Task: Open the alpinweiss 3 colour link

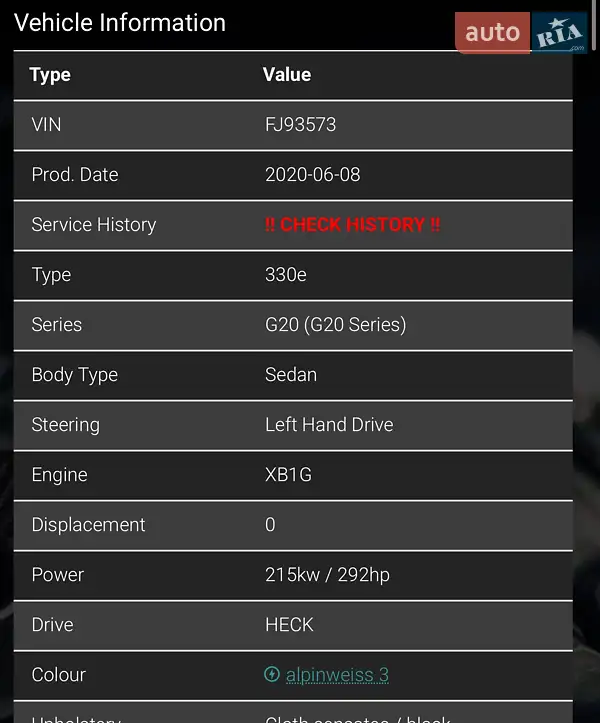Action: tap(337, 675)
